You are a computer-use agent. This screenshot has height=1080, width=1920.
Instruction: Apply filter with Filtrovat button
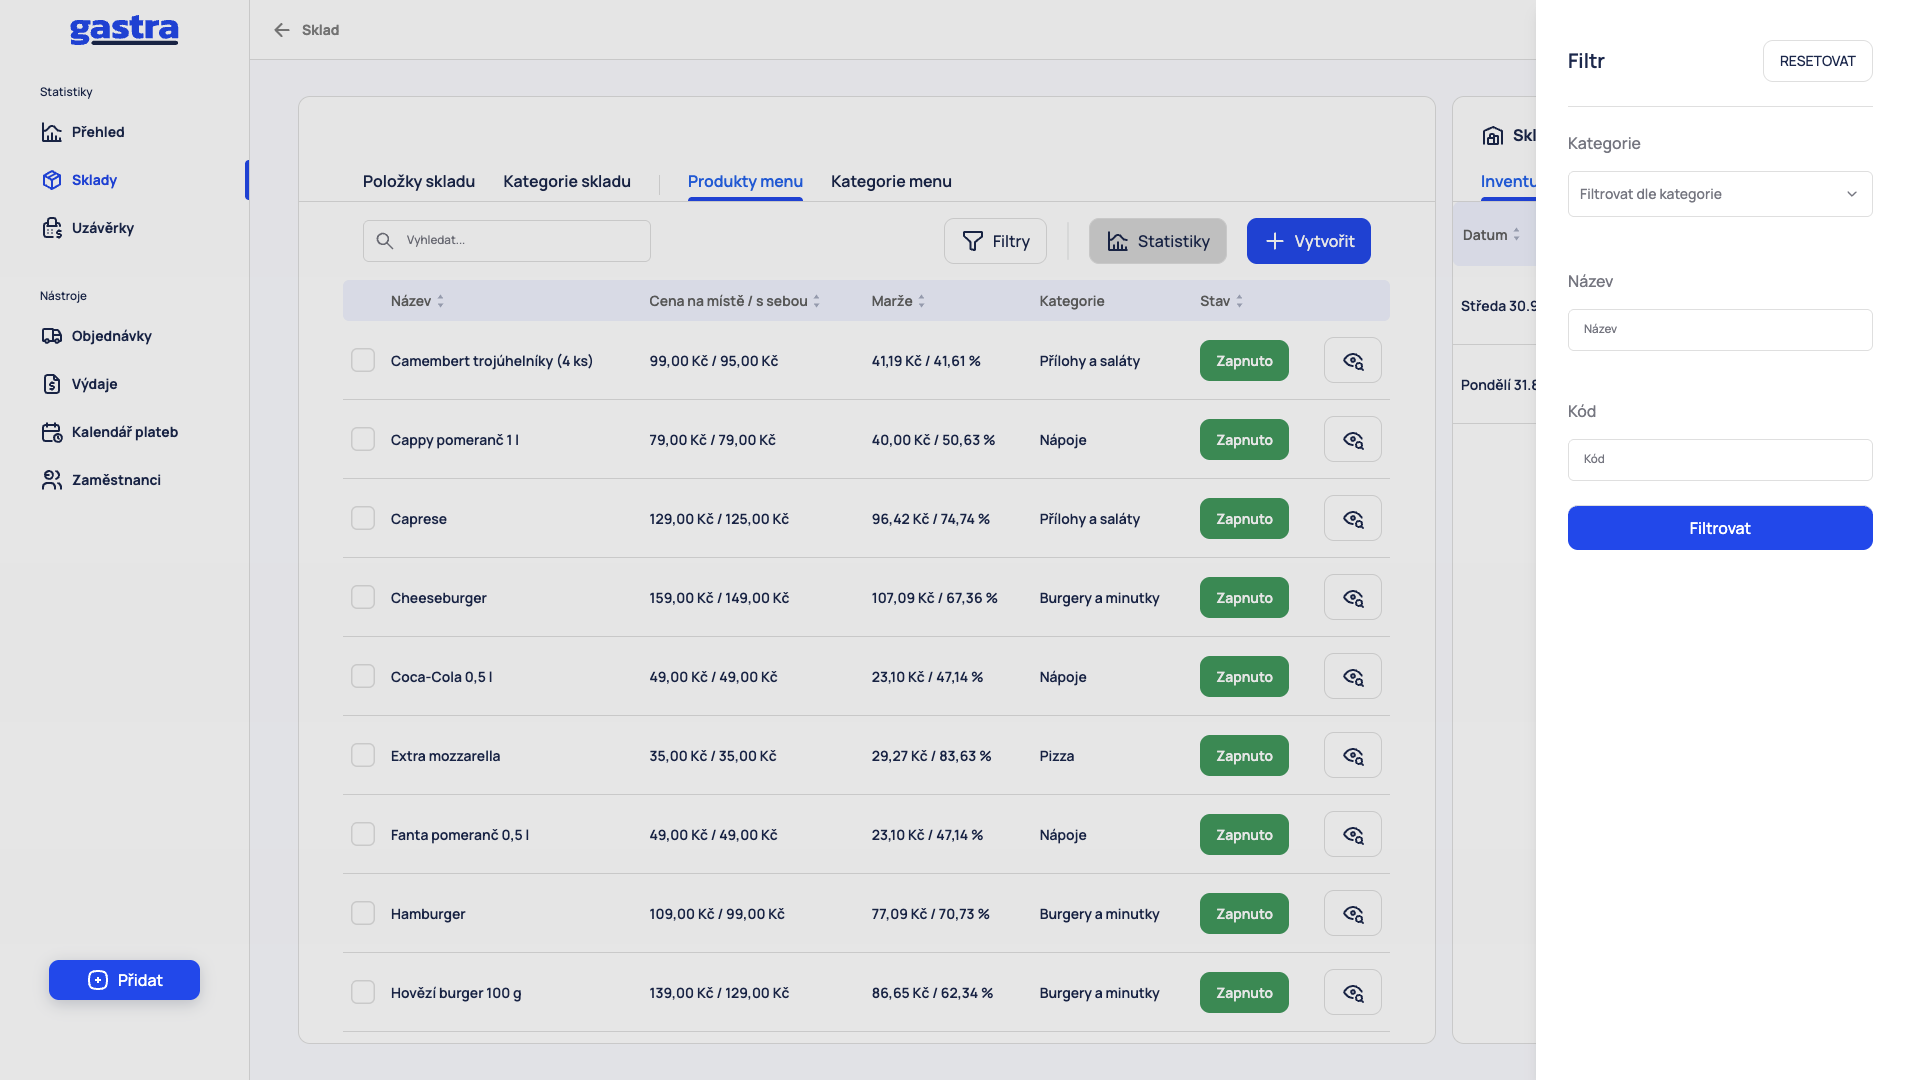tap(1720, 528)
